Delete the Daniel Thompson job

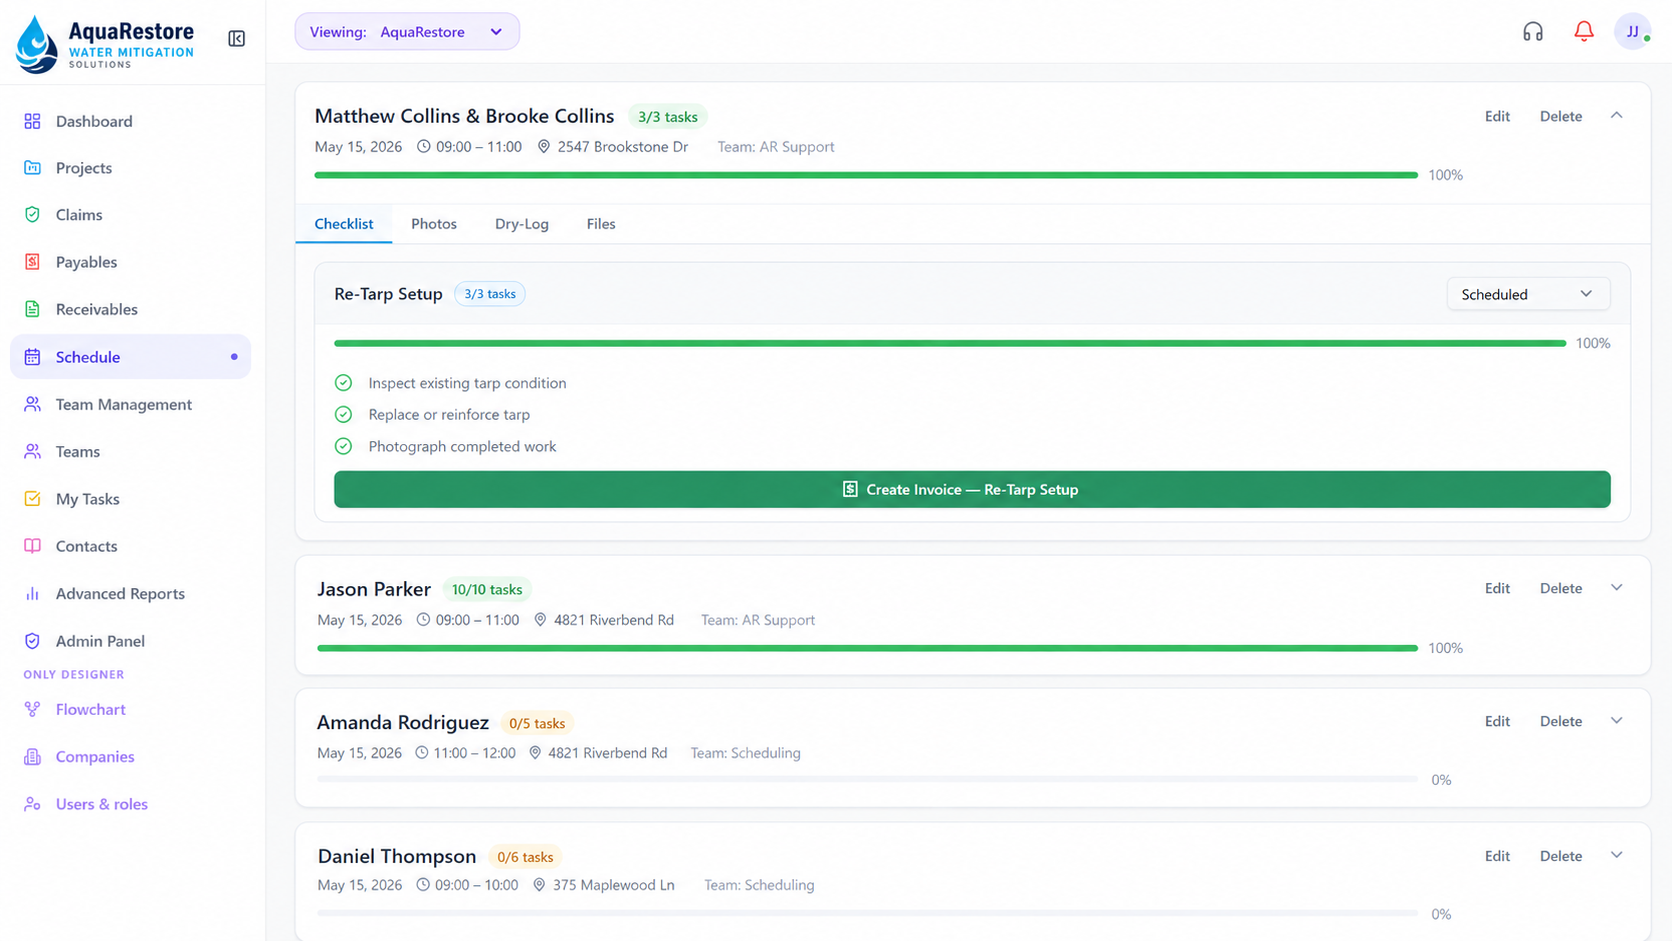click(x=1561, y=856)
